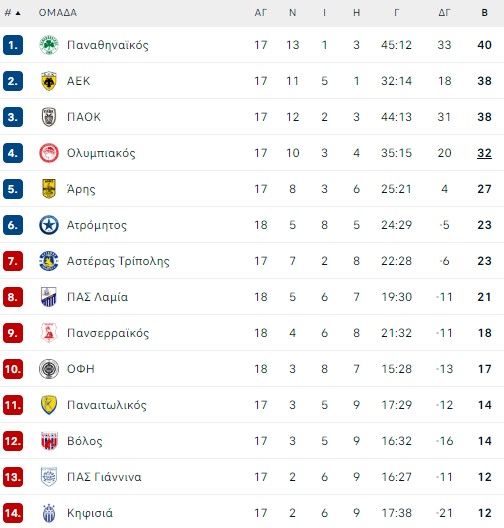This screenshot has height=528, width=504.
Task: Sort by the ΑΓ column header
Action: click(x=261, y=13)
